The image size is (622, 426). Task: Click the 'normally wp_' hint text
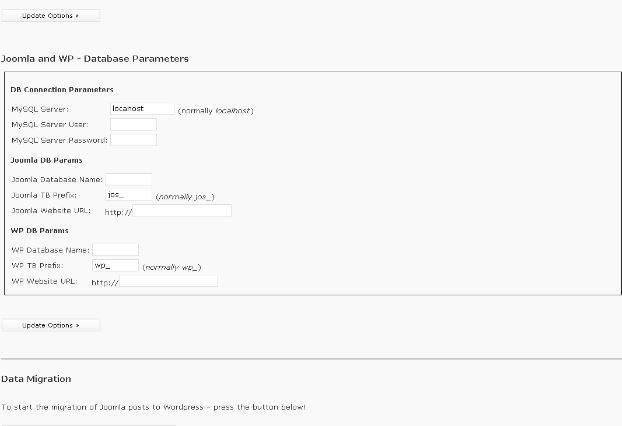point(172,267)
